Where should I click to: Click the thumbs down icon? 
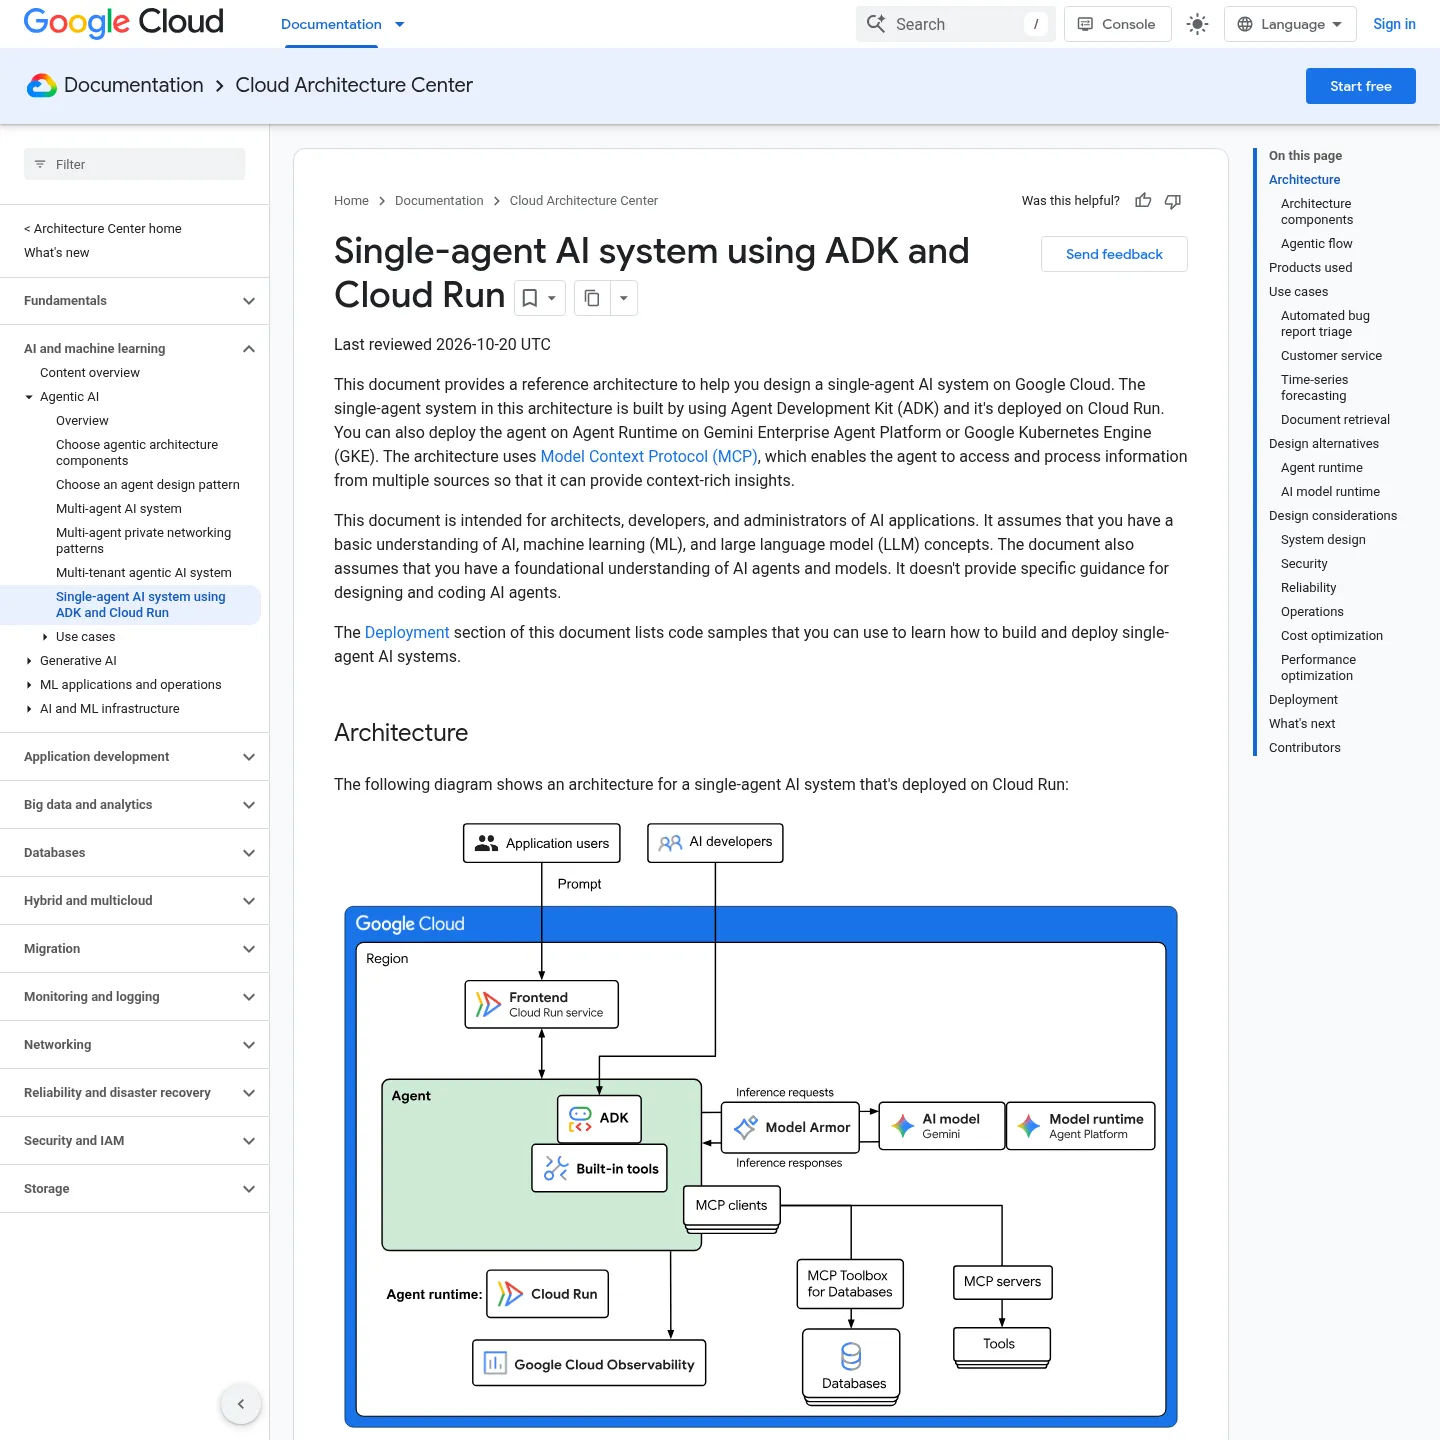pyautogui.click(x=1173, y=201)
